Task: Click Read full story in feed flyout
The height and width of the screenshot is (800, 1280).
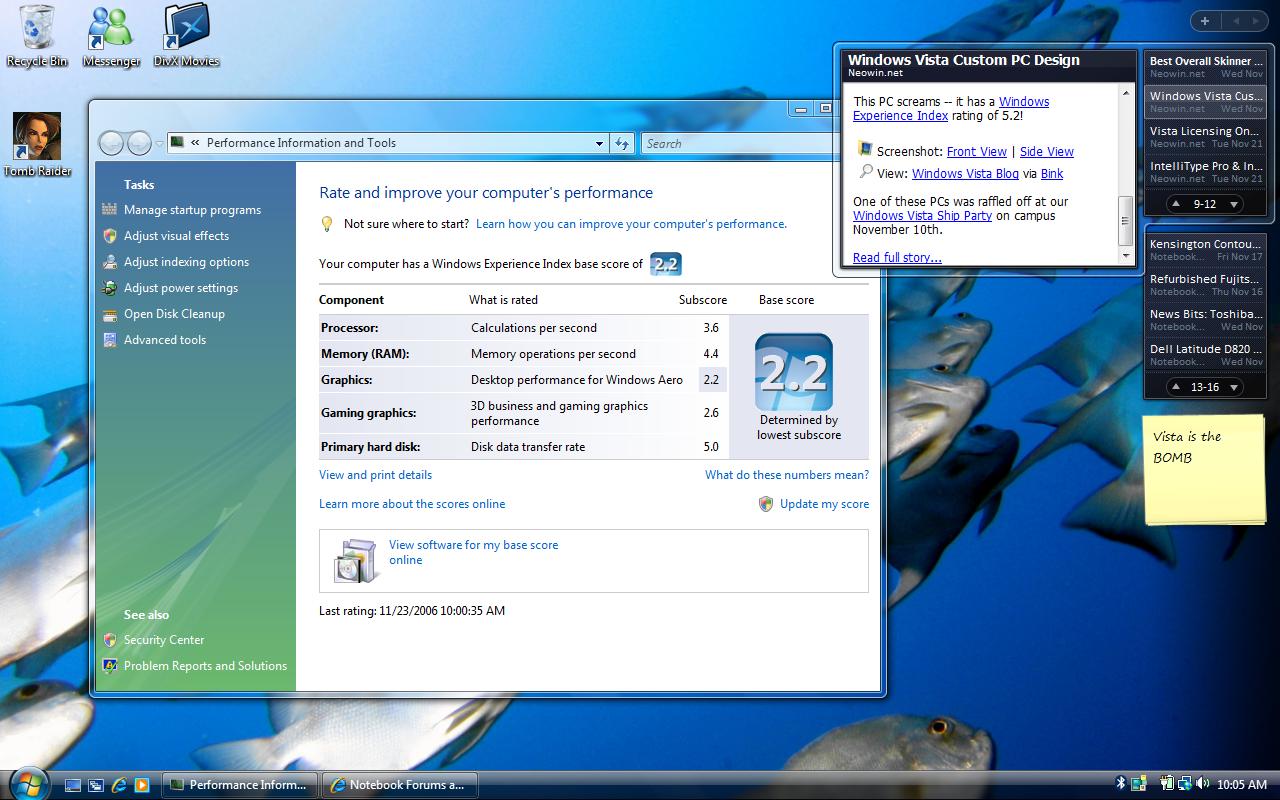Action: click(x=897, y=258)
